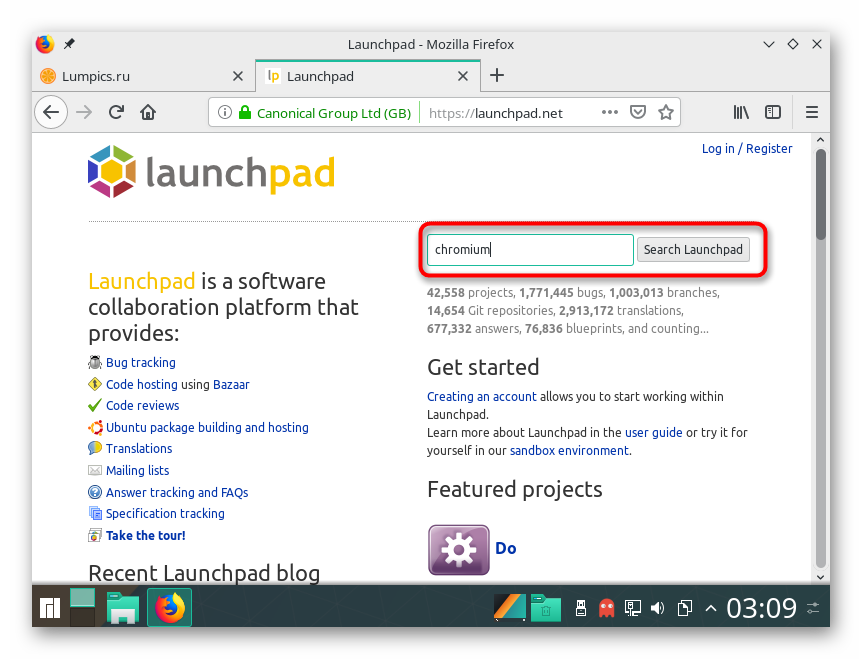Show site information via the info icon

coord(224,113)
